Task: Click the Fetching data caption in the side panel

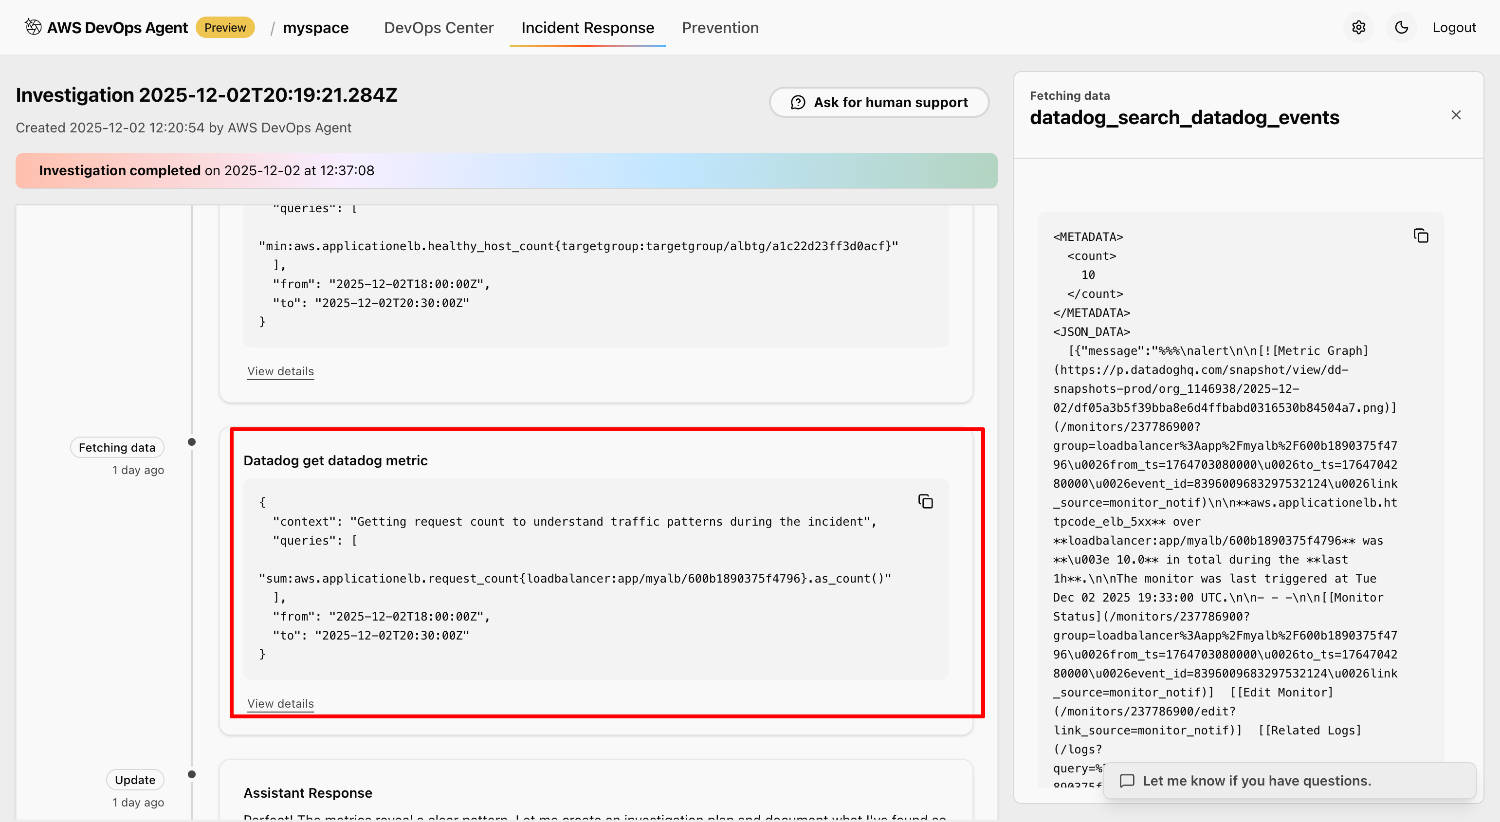Action: point(1070,96)
